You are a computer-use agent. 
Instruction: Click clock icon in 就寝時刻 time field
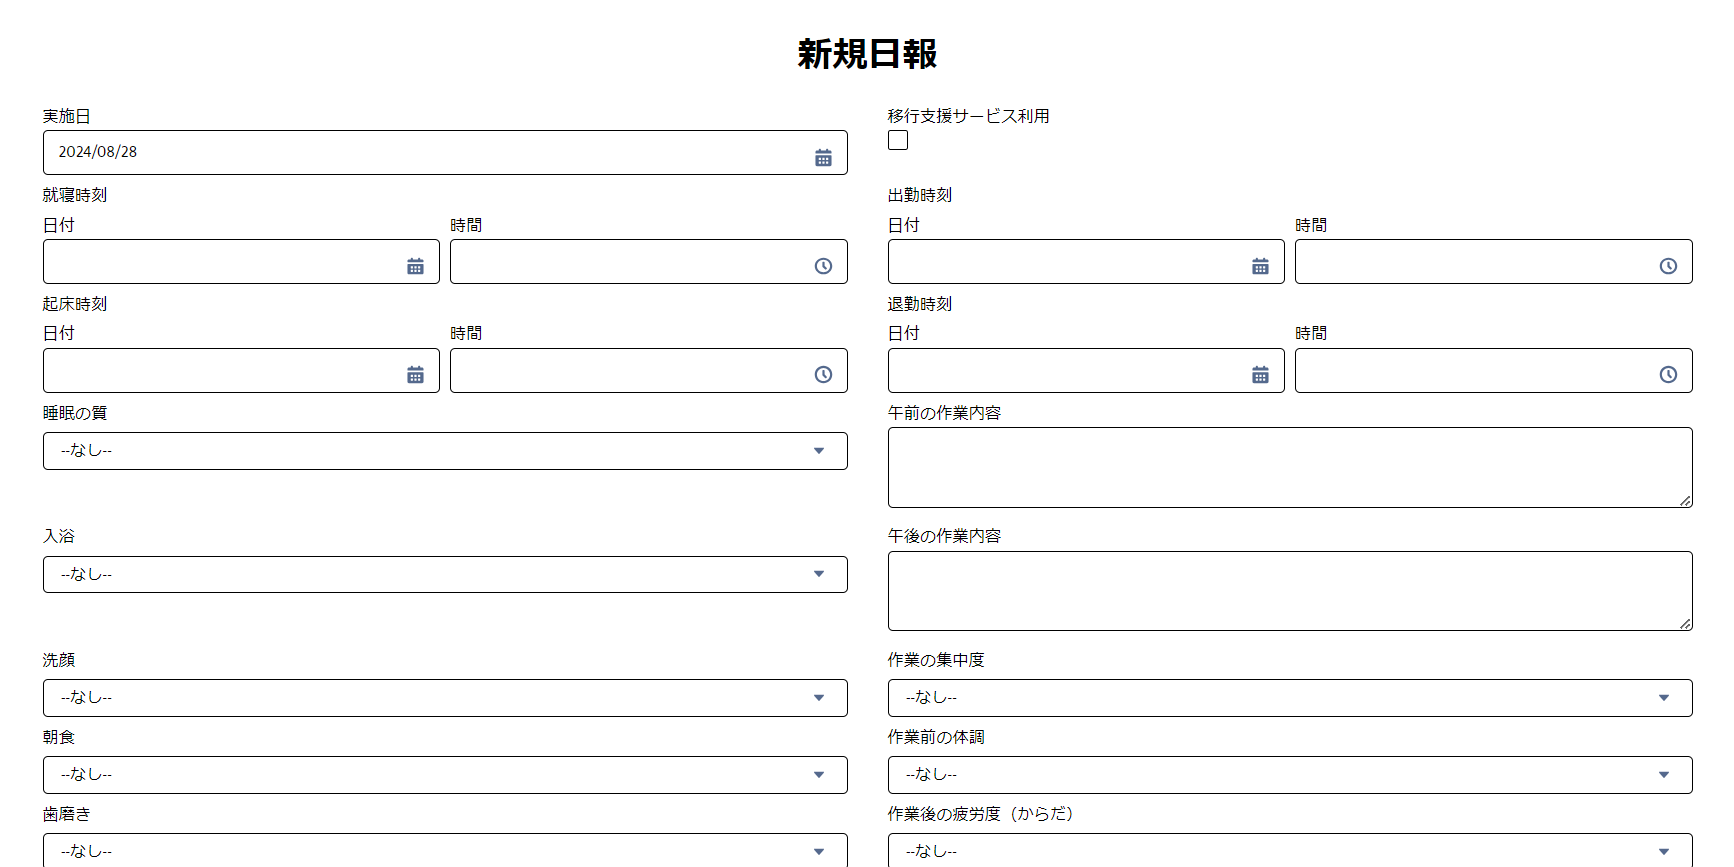click(x=823, y=266)
